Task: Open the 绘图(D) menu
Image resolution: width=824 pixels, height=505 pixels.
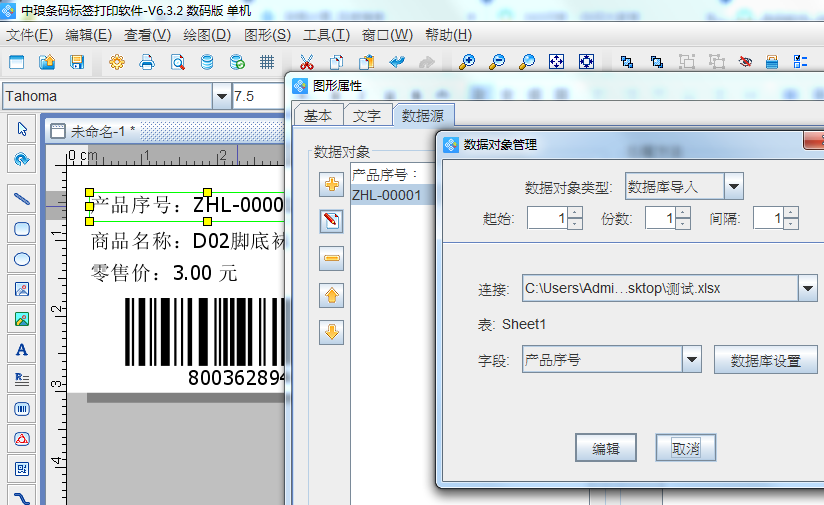Action: point(208,35)
